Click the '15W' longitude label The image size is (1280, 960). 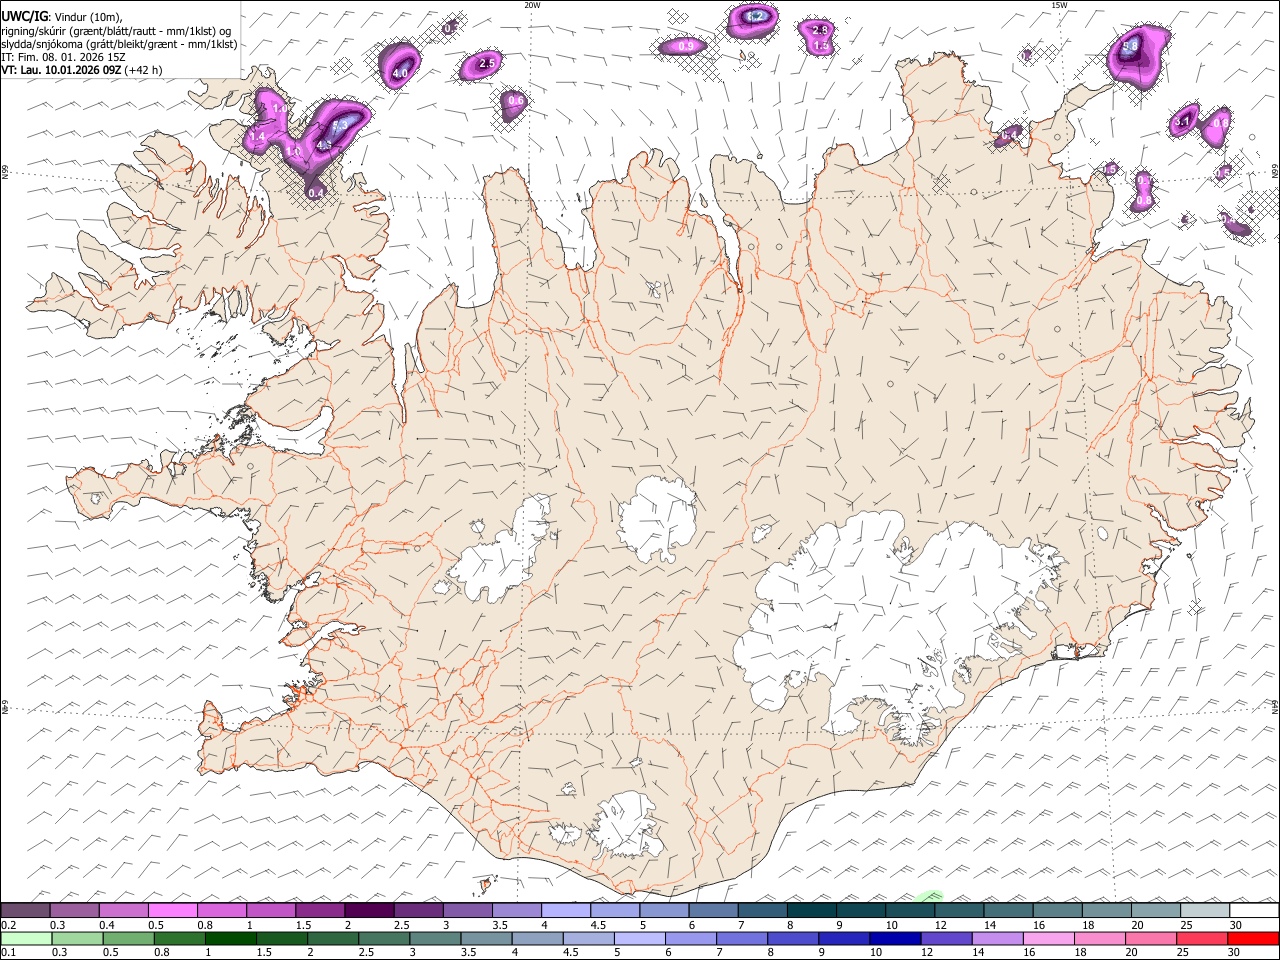tap(1059, 5)
